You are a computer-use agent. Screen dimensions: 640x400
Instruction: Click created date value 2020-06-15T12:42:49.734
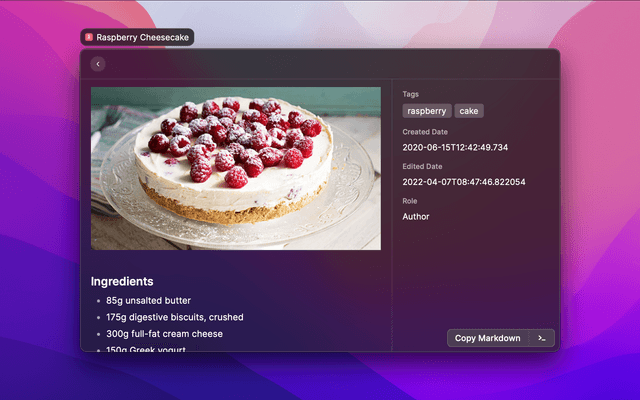(455, 147)
